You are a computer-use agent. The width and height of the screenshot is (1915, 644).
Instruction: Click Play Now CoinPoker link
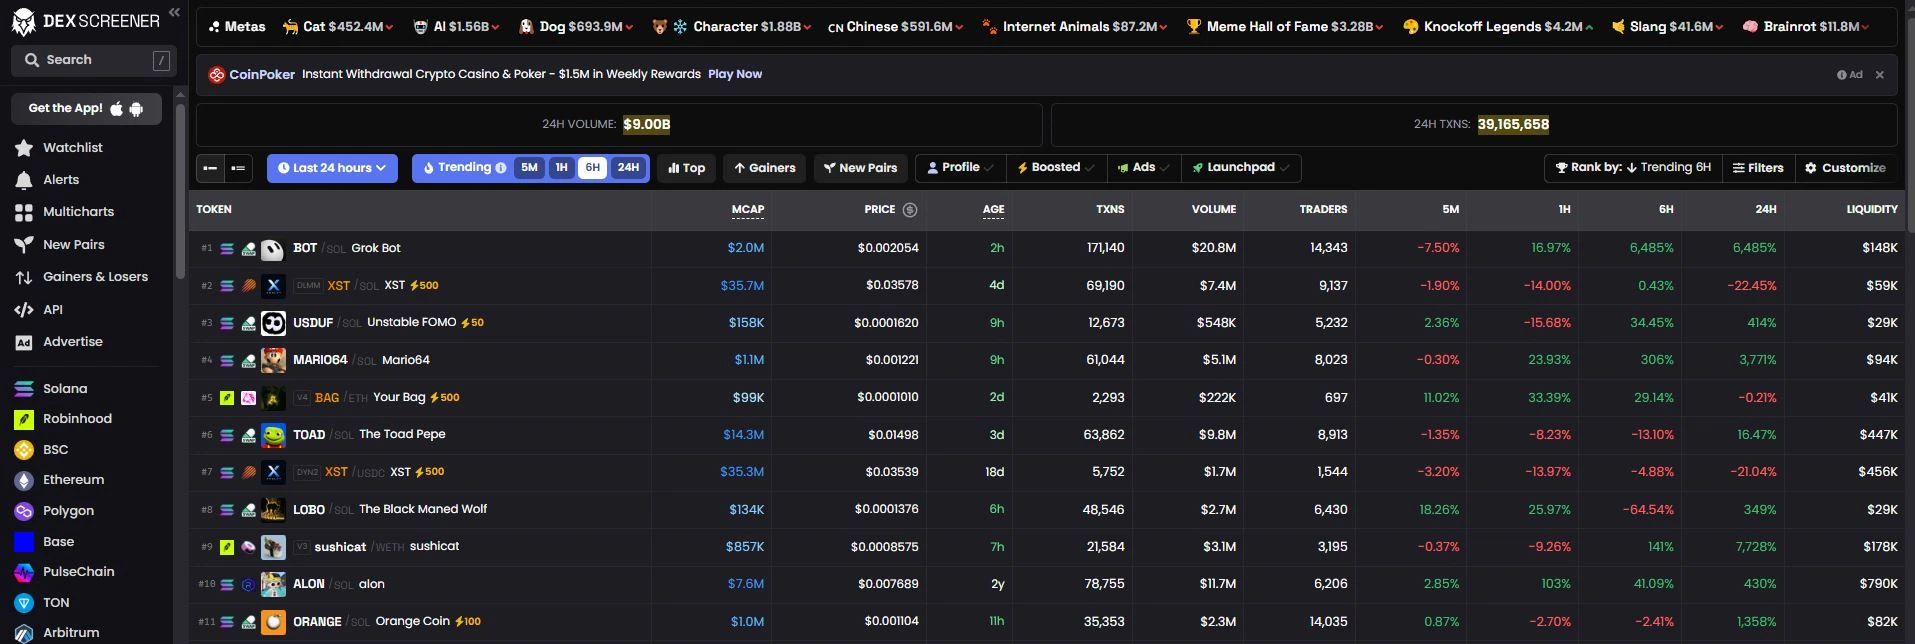tap(735, 75)
